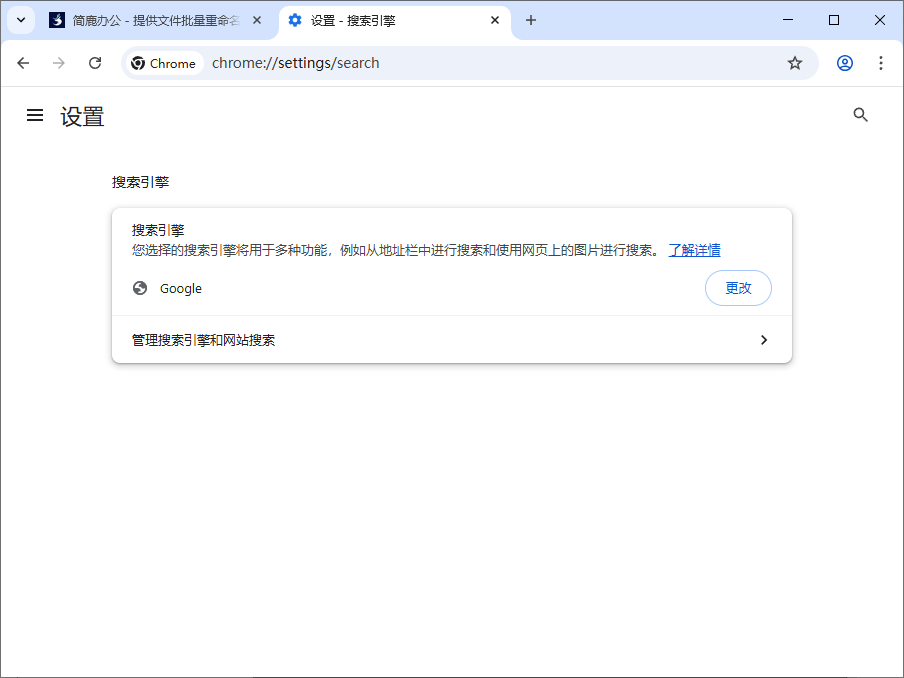Open the 了解详情 link
This screenshot has height=678, width=904.
click(694, 250)
